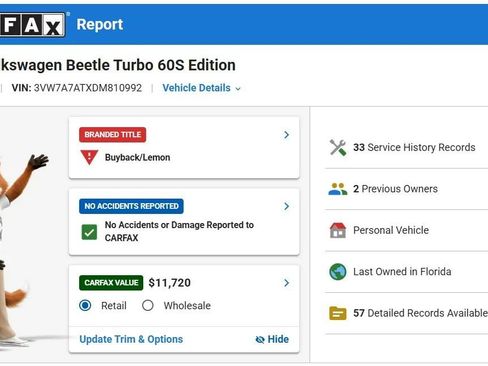The height and width of the screenshot is (366, 488).
Task: Click the VIN number 3VW7A7ATXDM810992
Action: coord(88,88)
